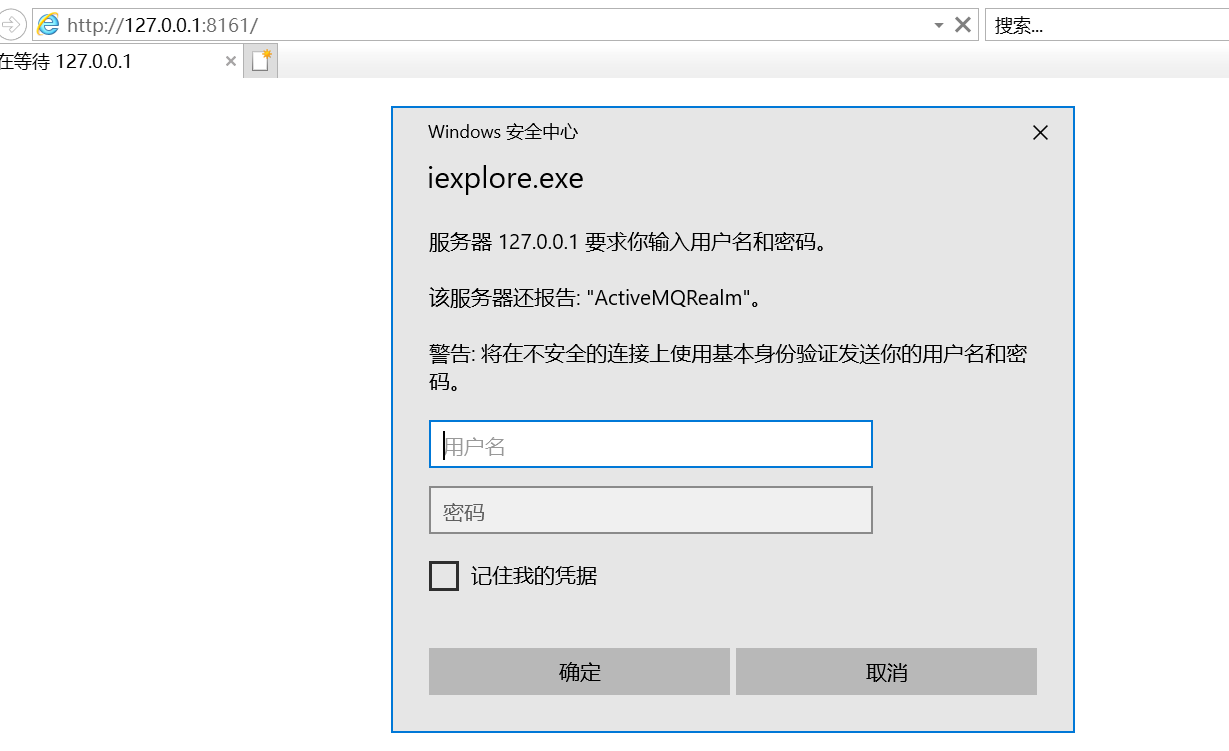Stop loading page with X button
This screenshot has height=751, width=1229.
(x=963, y=25)
